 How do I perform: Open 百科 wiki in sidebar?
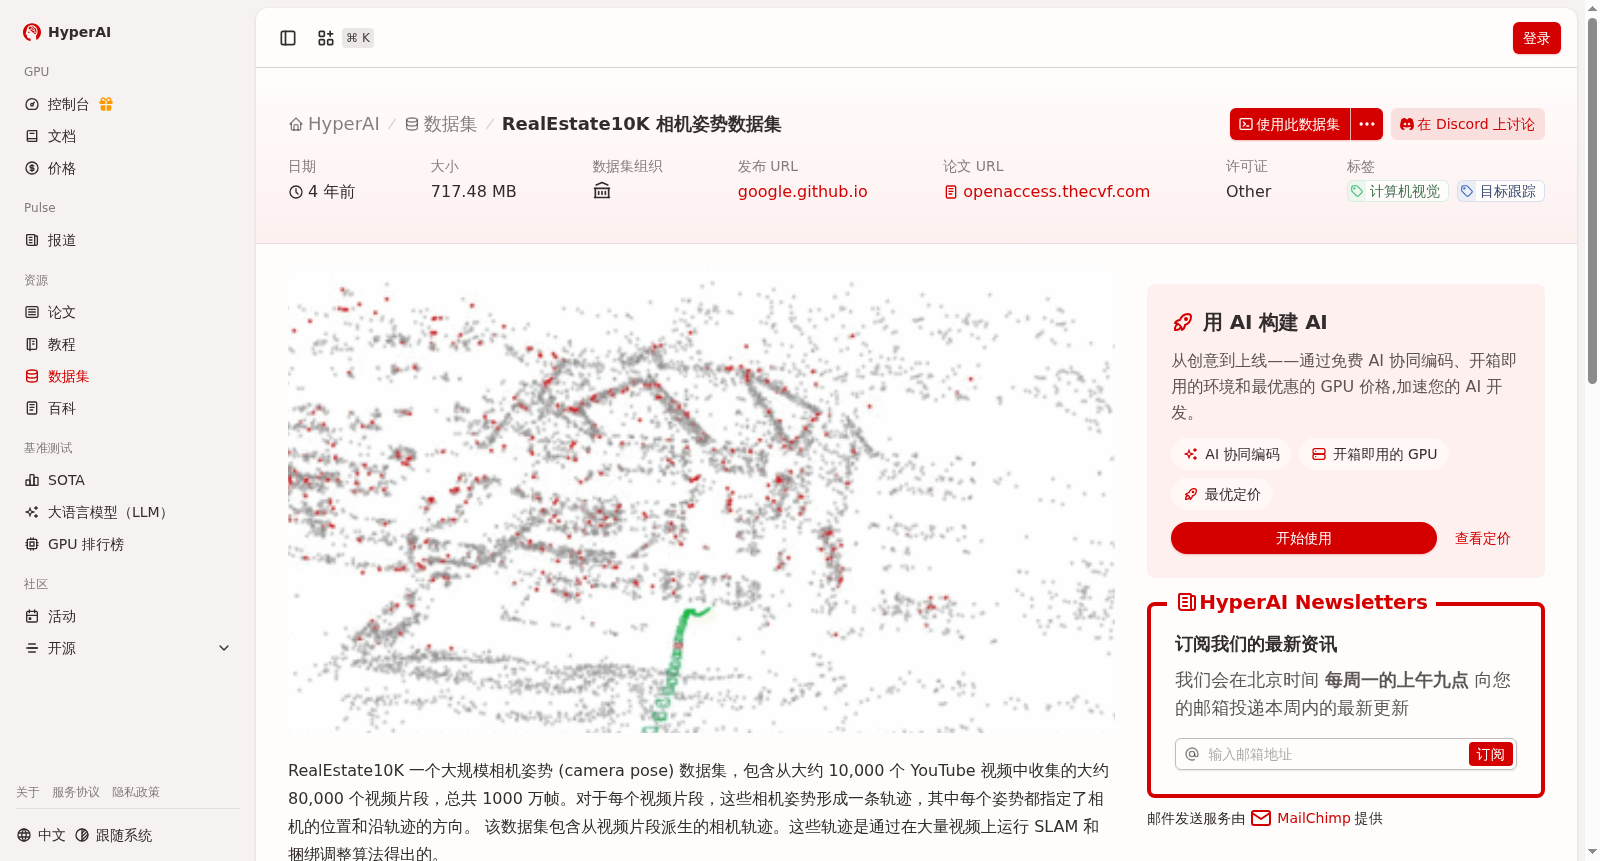pyautogui.click(x=128, y=408)
